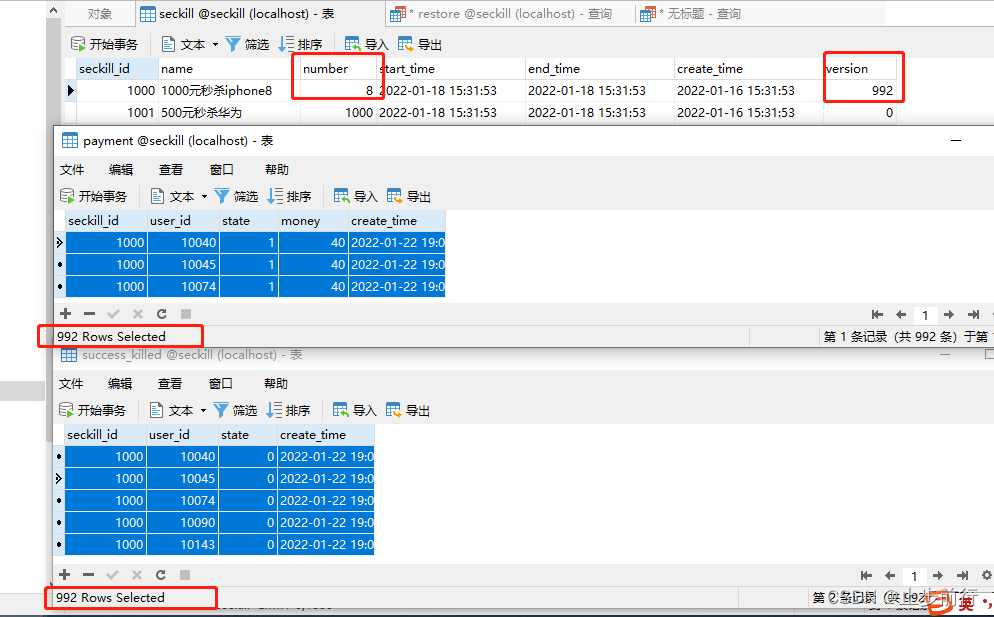Image resolution: width=994 pixels, height=617 pixels.
Task: Click page number field in payment window
Action: click(925, 315)
